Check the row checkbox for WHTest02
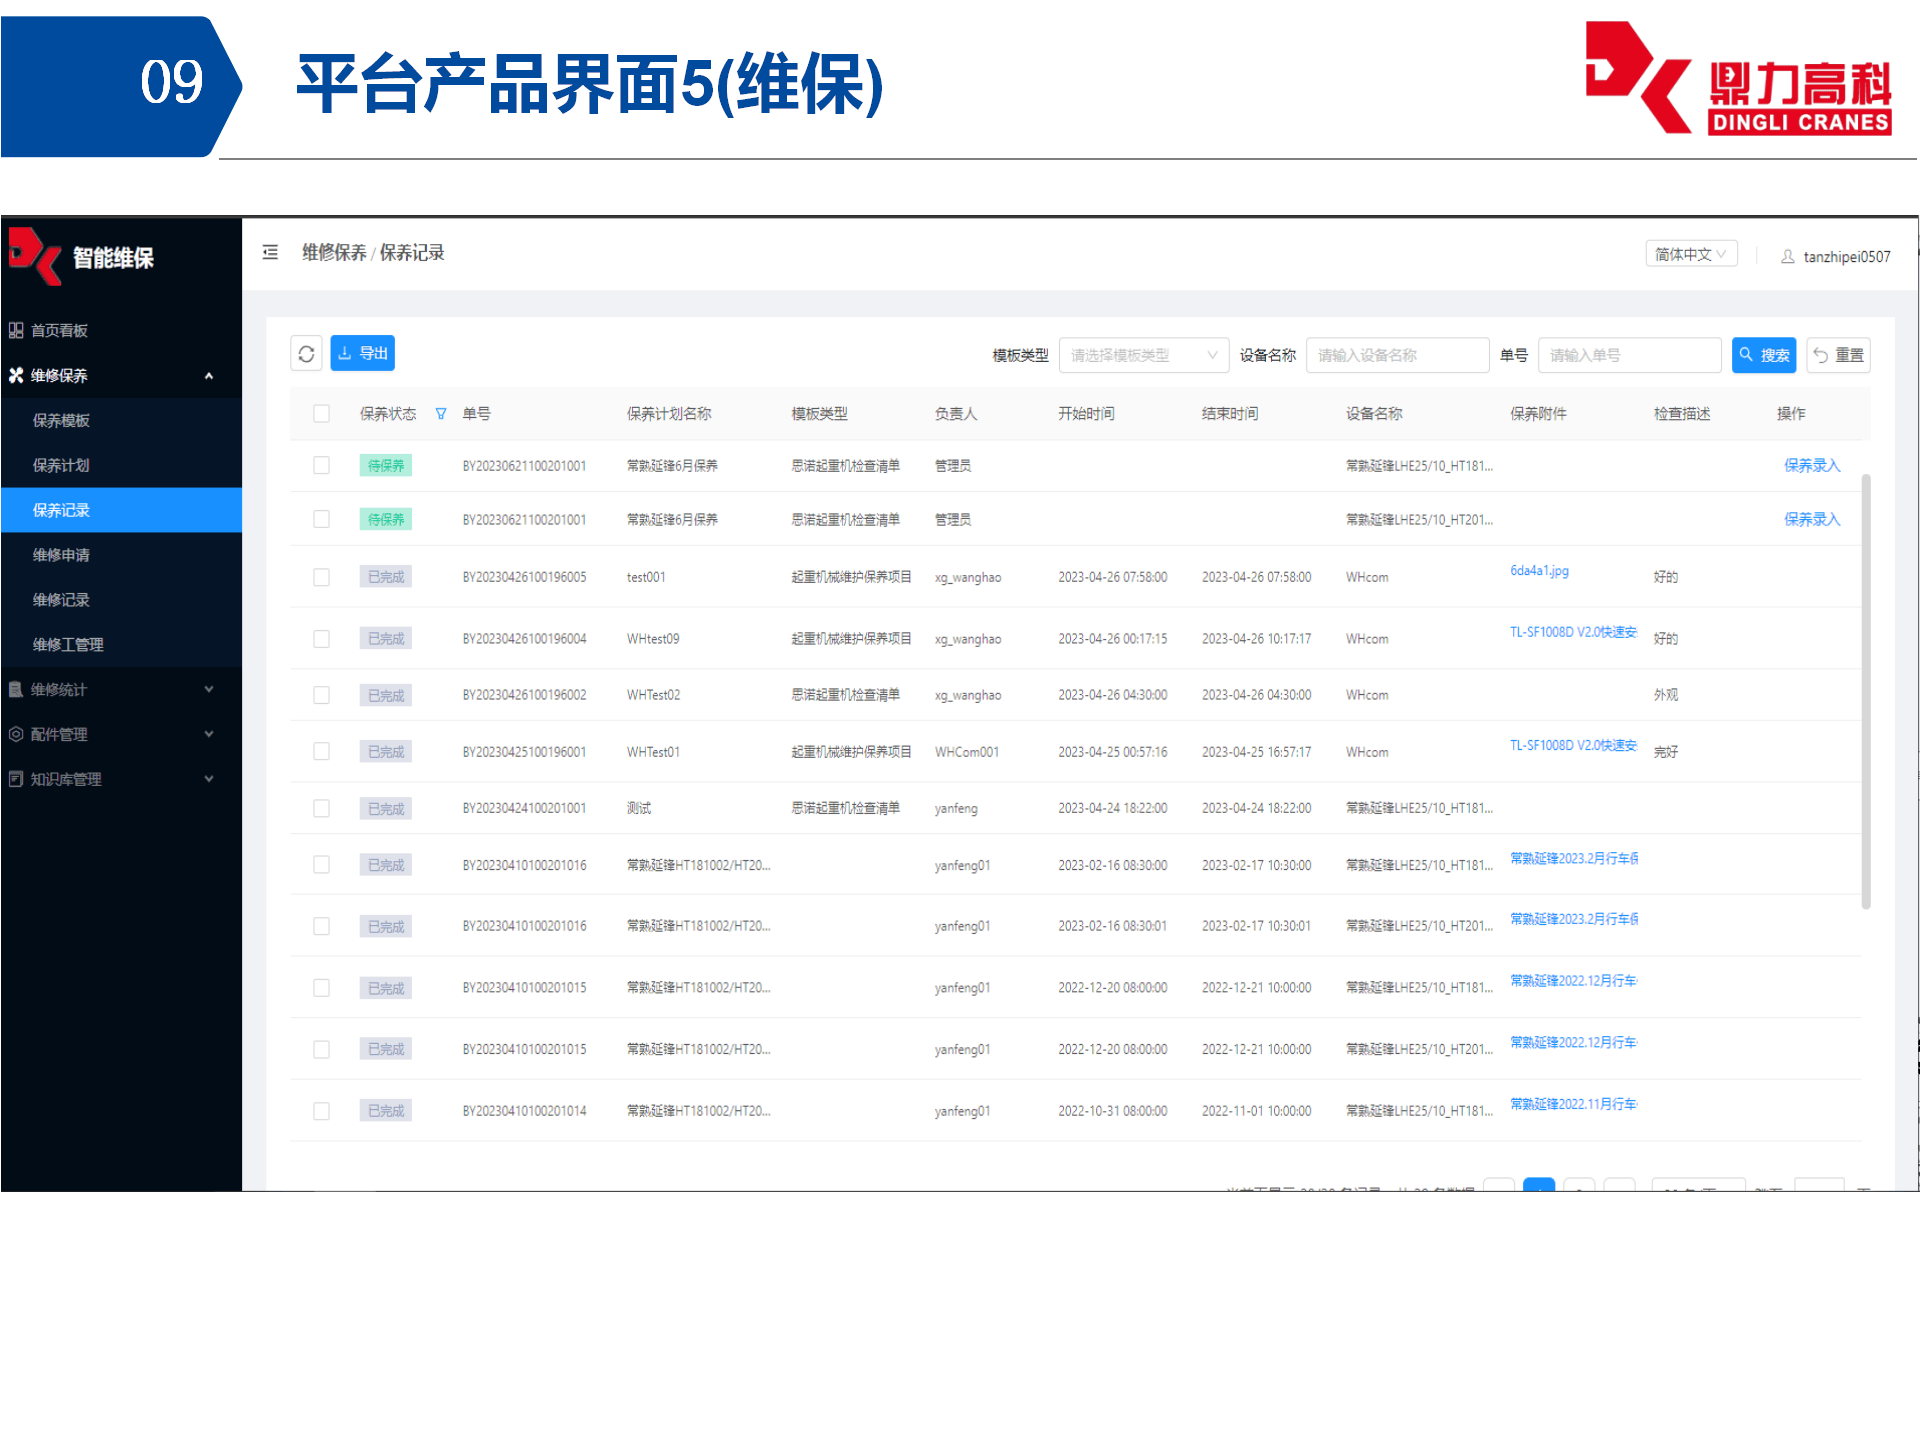Screen dimensions: 1920x1440 click(x=321, y=695)
